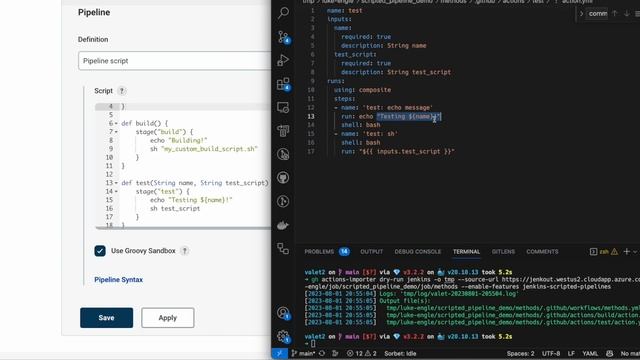This screenshot has height=360, width=640.
Task: Click the LF end-of-line status item
Action: click(x=571, y=353)
